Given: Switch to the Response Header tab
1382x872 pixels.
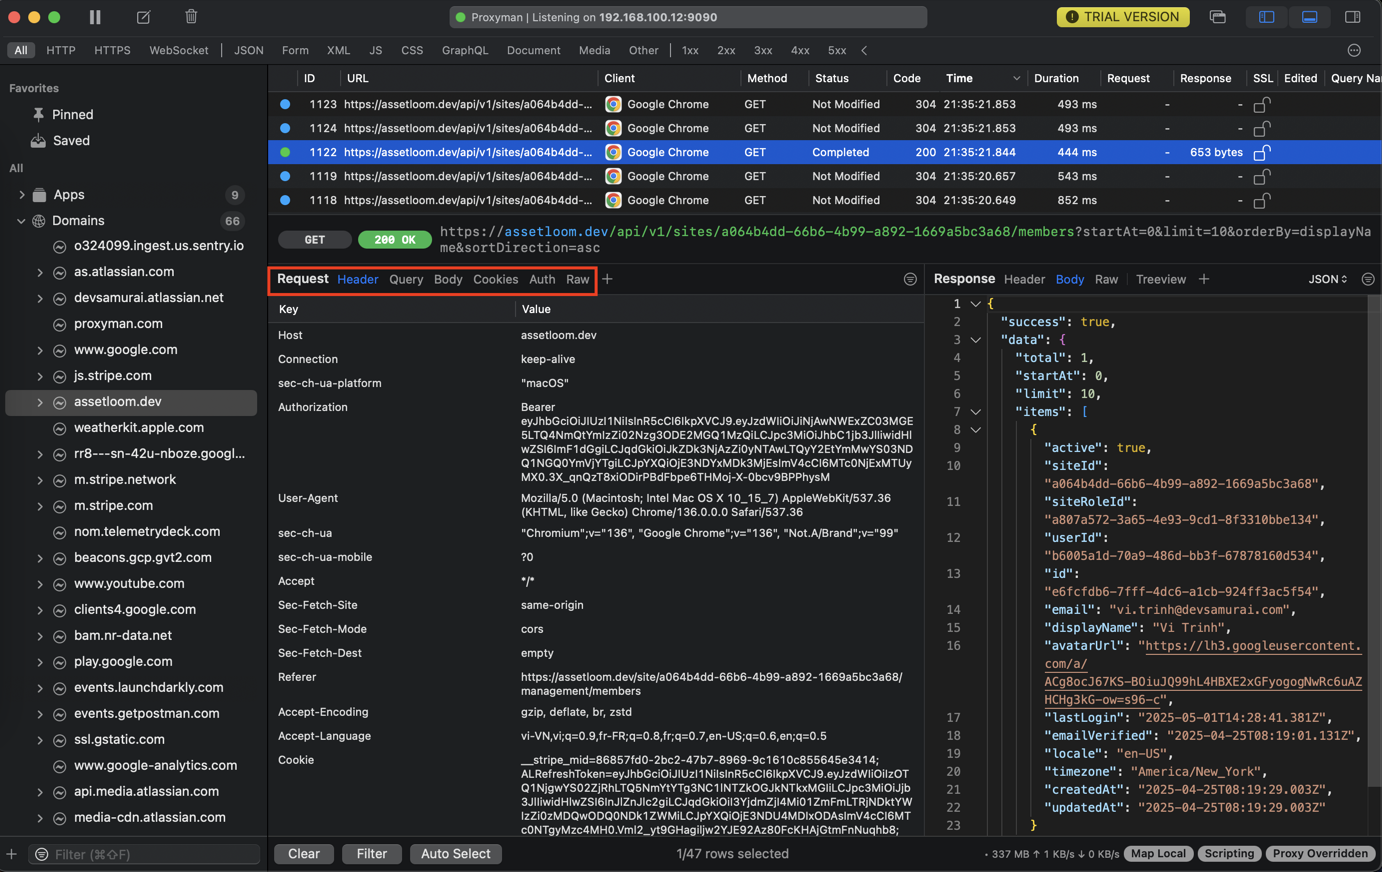Looking at the screenshot, I should 1024,280.
